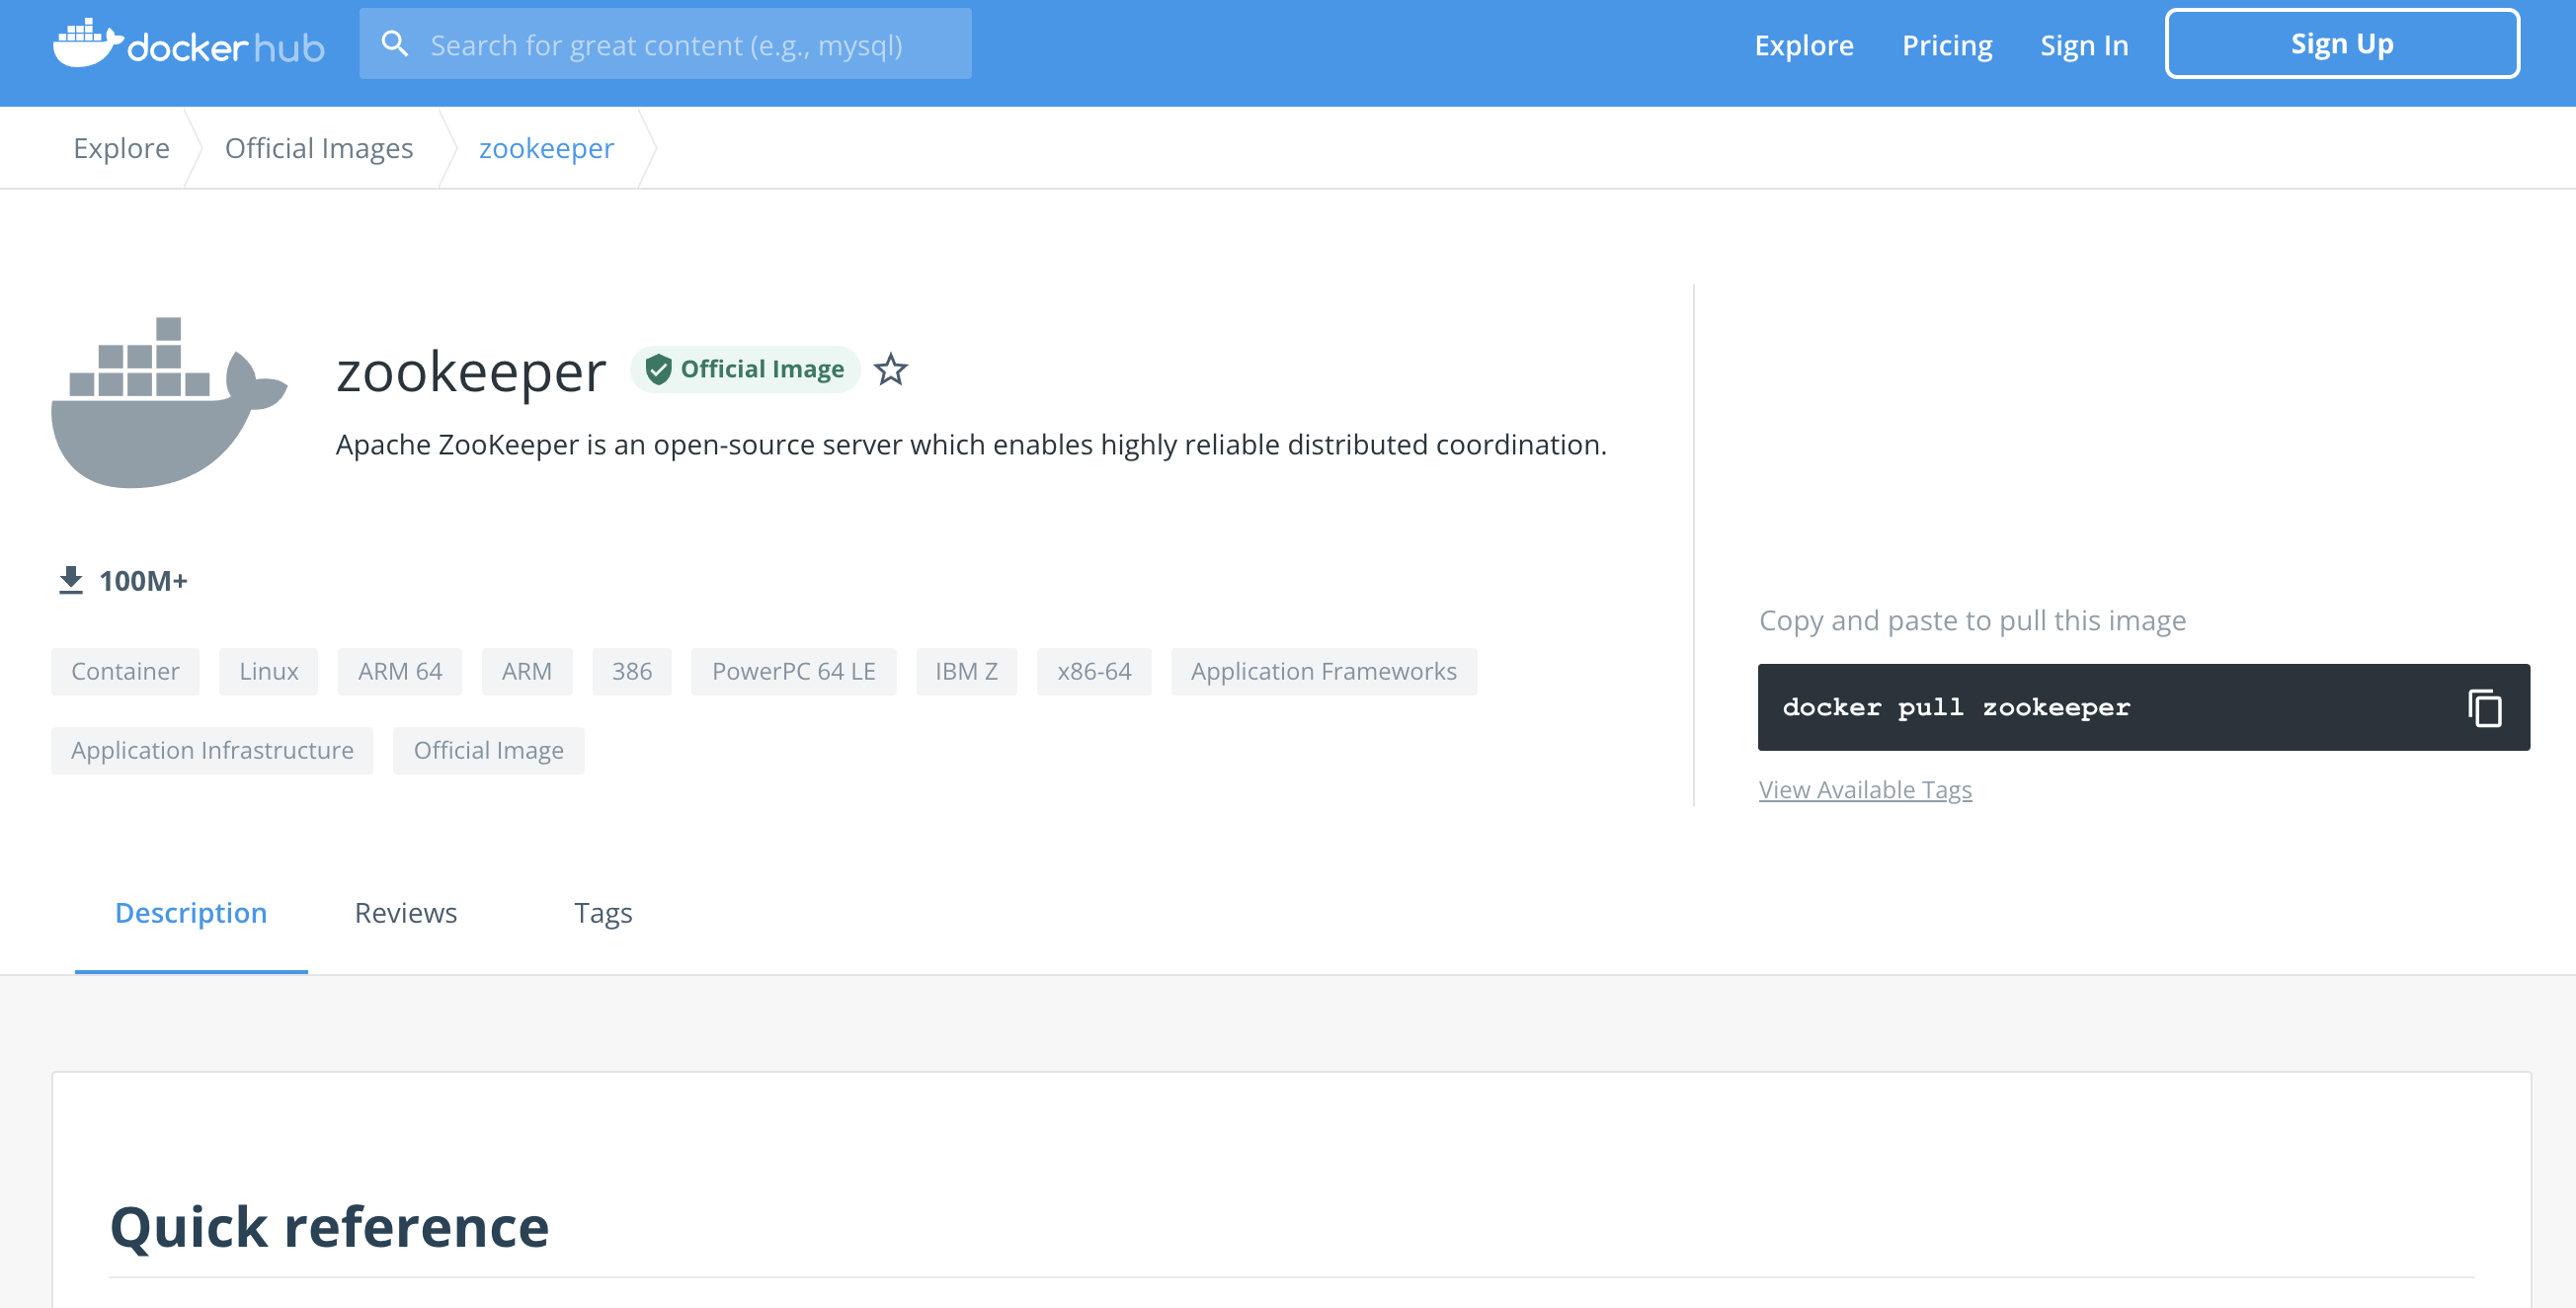Select the ARM tag chip

[527, 671]
